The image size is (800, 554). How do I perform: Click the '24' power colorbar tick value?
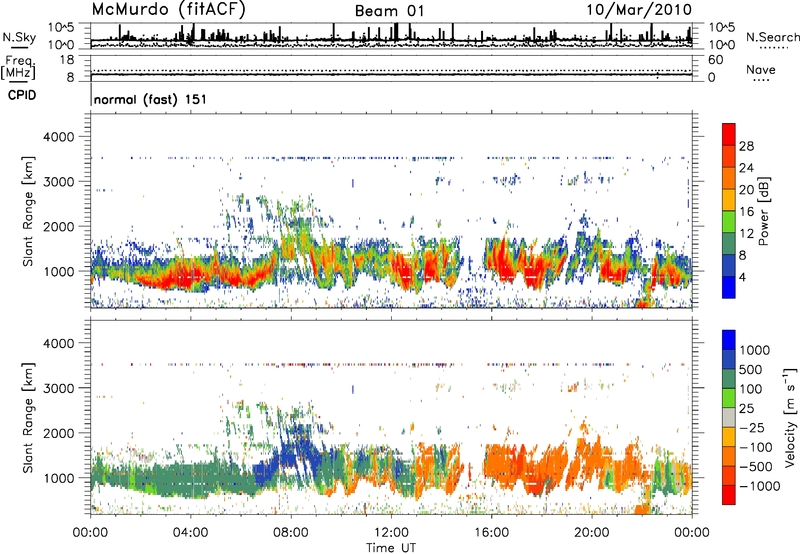tap(746, 168)
